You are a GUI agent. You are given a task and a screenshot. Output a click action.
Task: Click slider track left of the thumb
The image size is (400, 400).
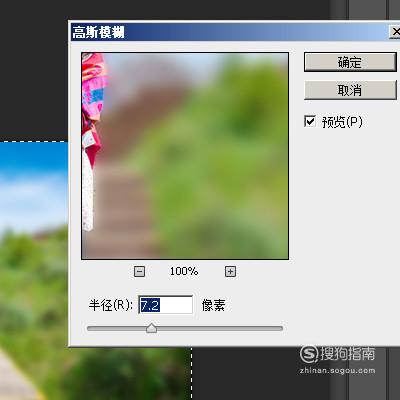pyautogui.click(x=117, y=328)
